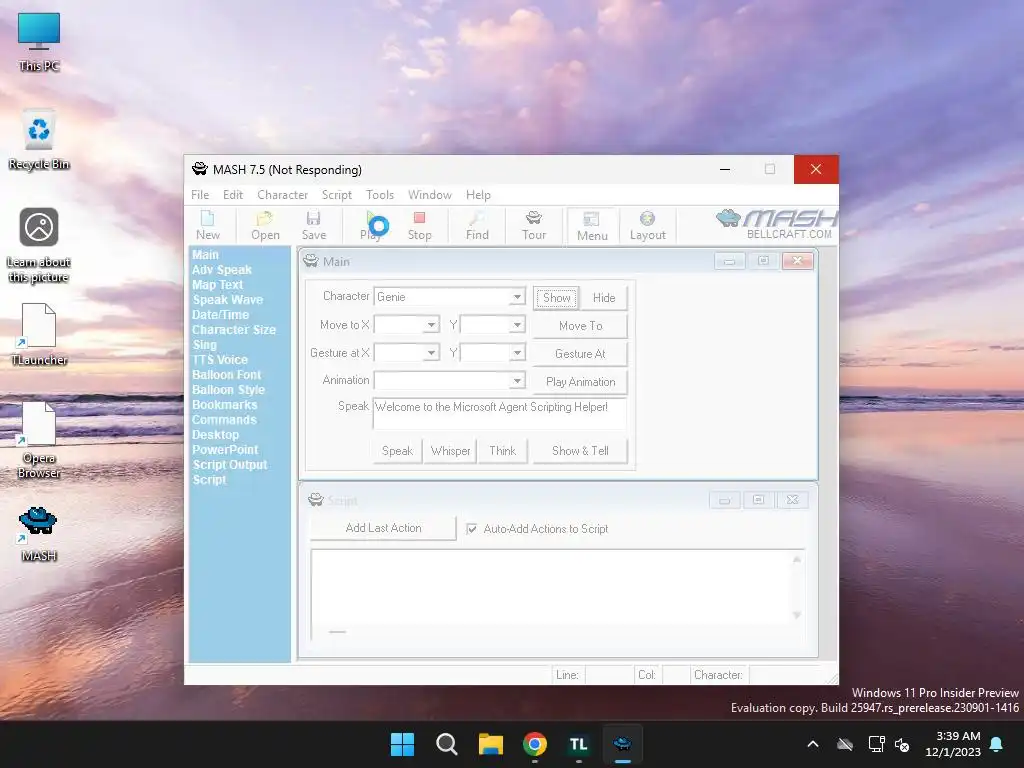Click the Save disk toolbar icon
The height and width of the screenshot is (768, 1024).
click(313, 218)
